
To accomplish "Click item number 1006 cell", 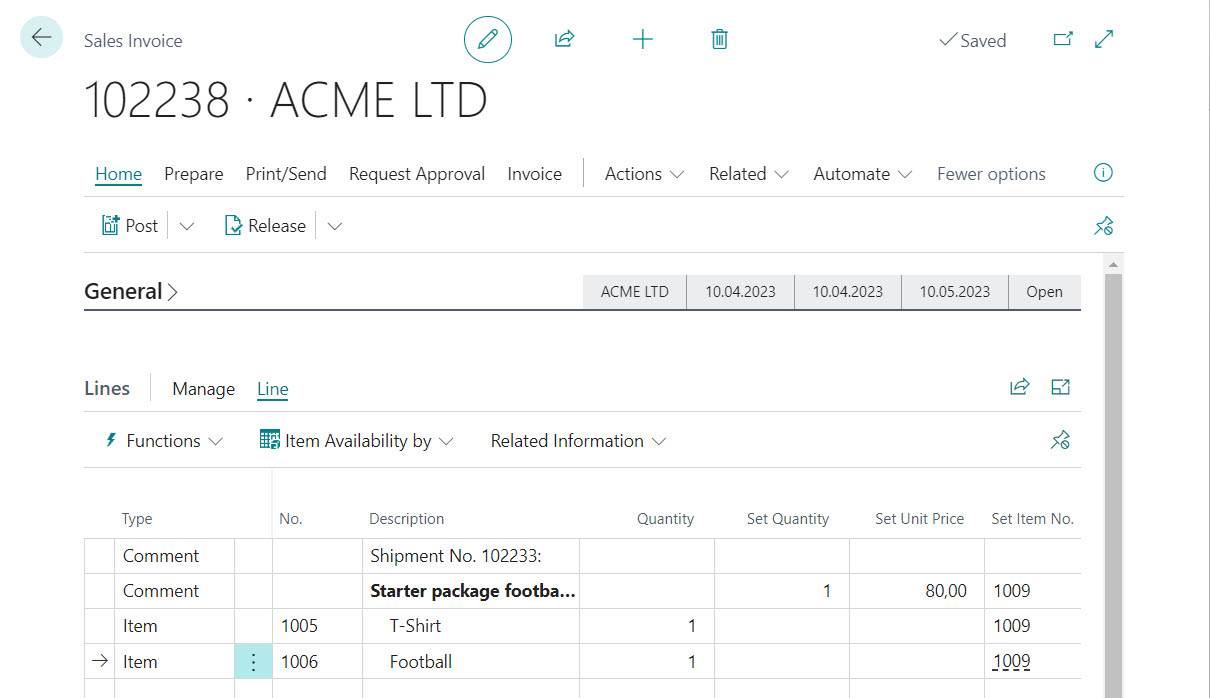I will click(x=318, y=661).
